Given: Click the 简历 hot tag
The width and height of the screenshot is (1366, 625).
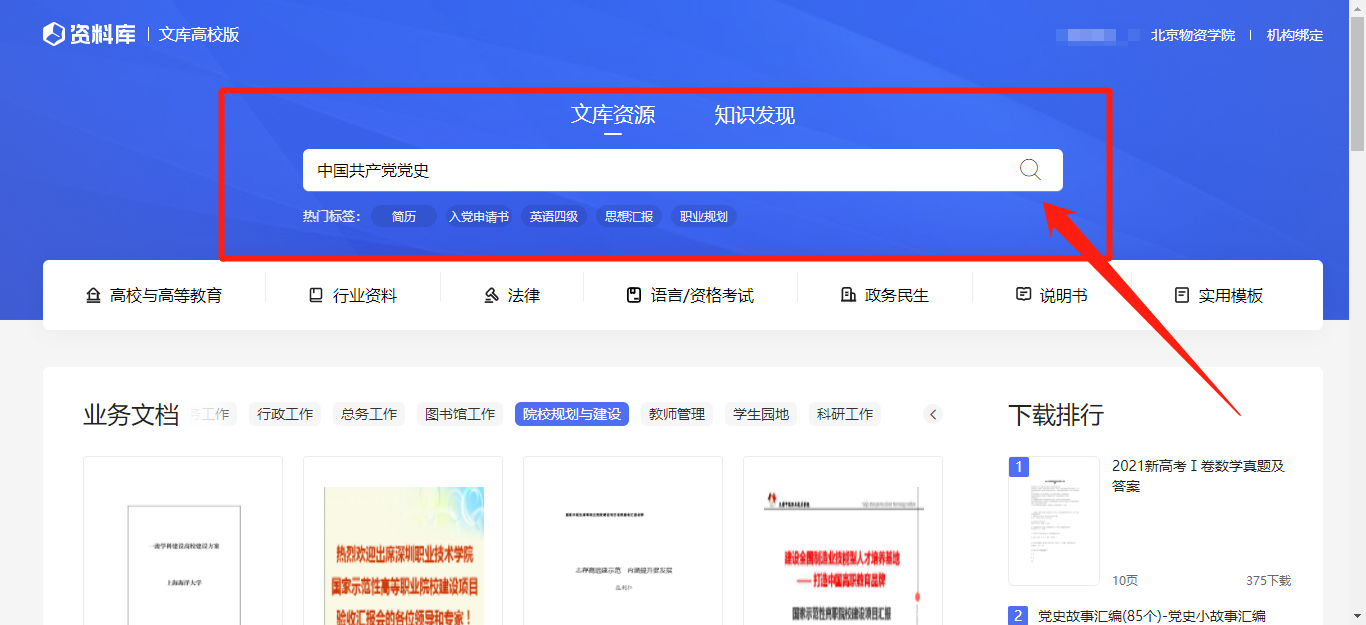Looking at the screenshot, I should 404,216.
